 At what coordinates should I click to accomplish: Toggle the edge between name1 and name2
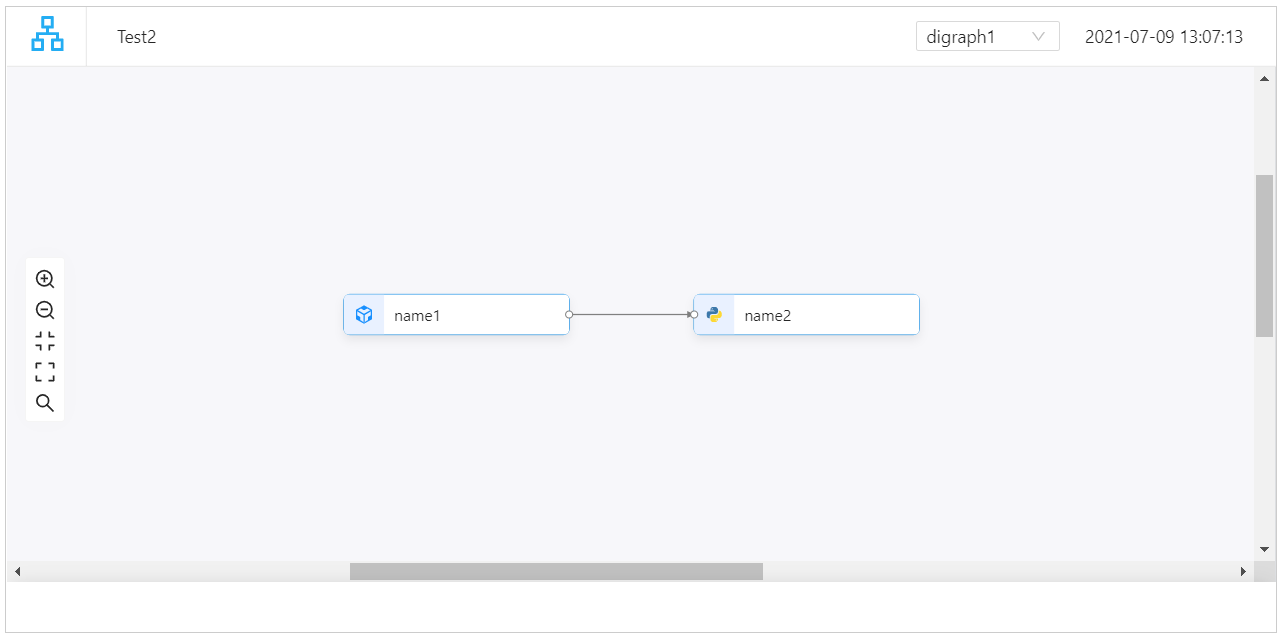tap(630, 314)
